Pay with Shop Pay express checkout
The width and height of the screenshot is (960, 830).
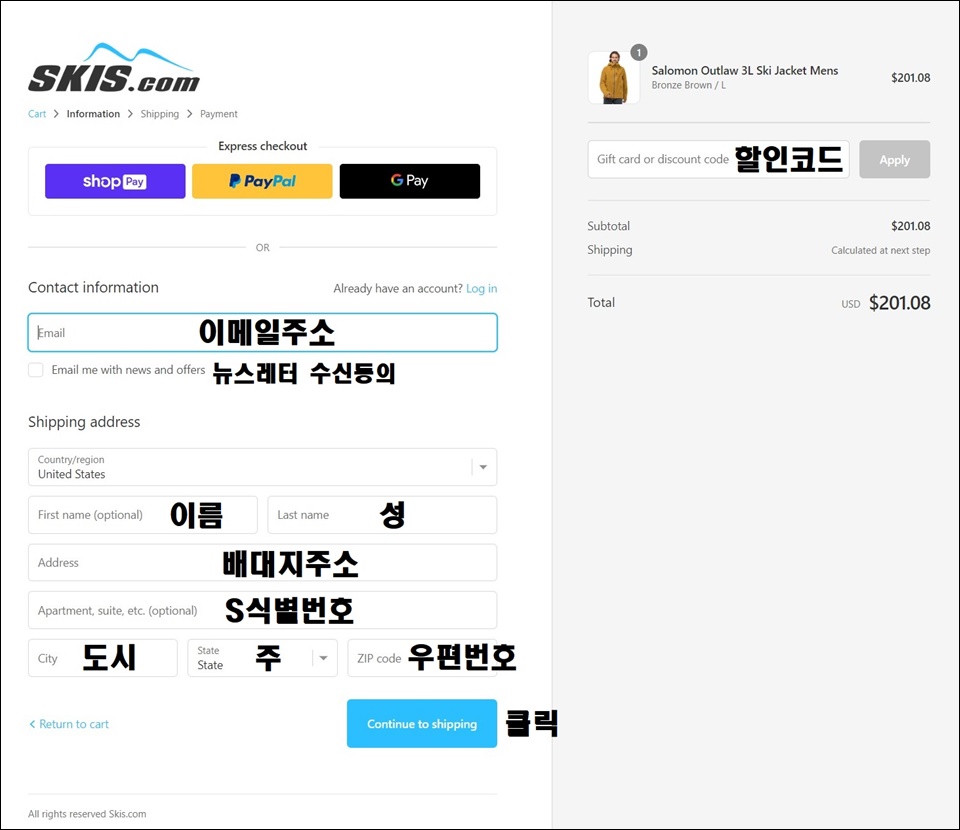(x=115, y=181)
